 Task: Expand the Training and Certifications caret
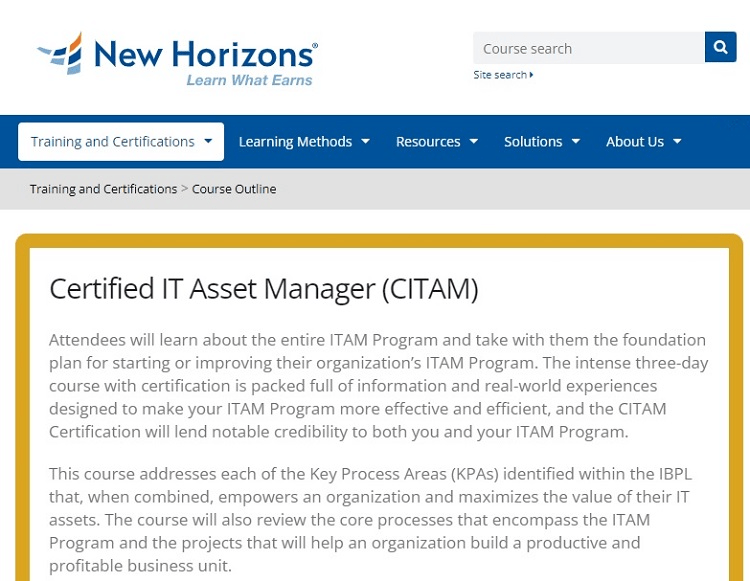(208, 141)
